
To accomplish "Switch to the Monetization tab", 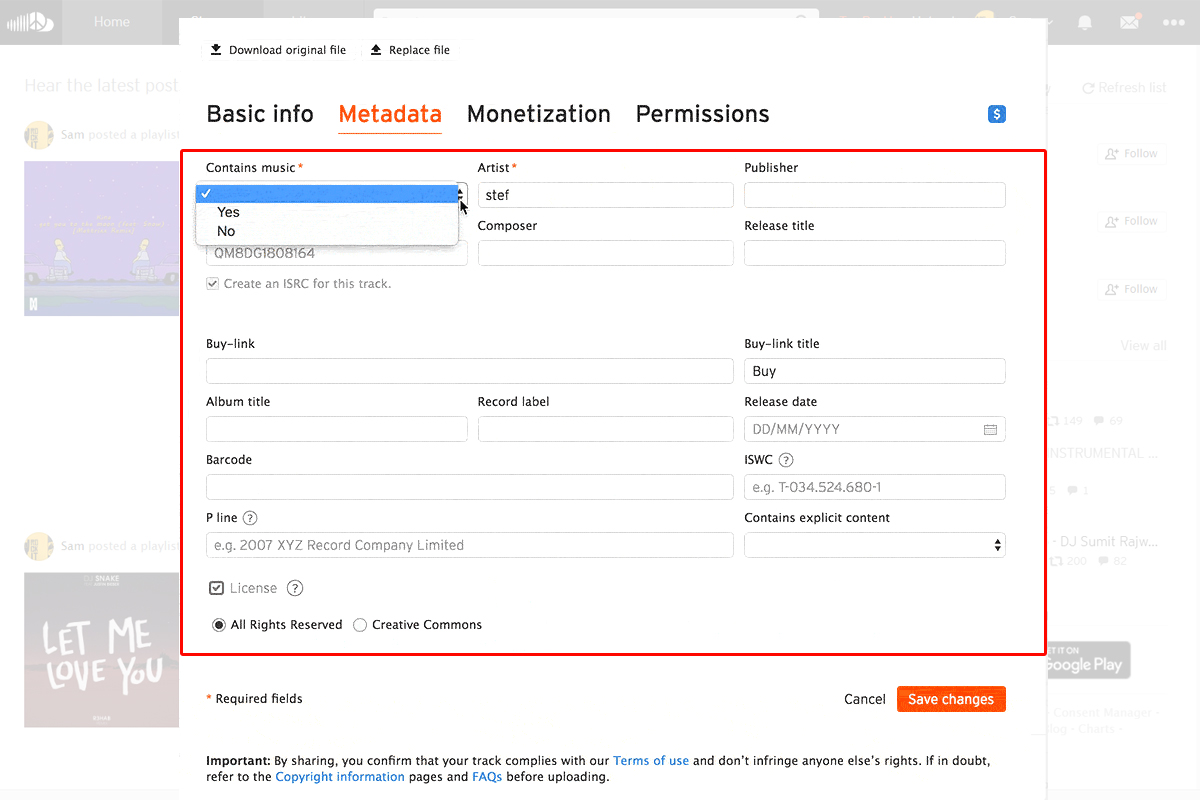I will 539,114.
